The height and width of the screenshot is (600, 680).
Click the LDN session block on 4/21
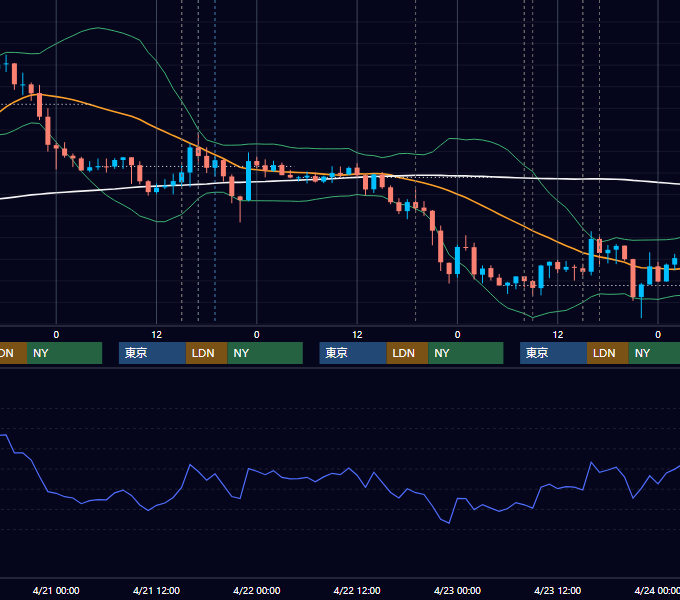[206, 353]
